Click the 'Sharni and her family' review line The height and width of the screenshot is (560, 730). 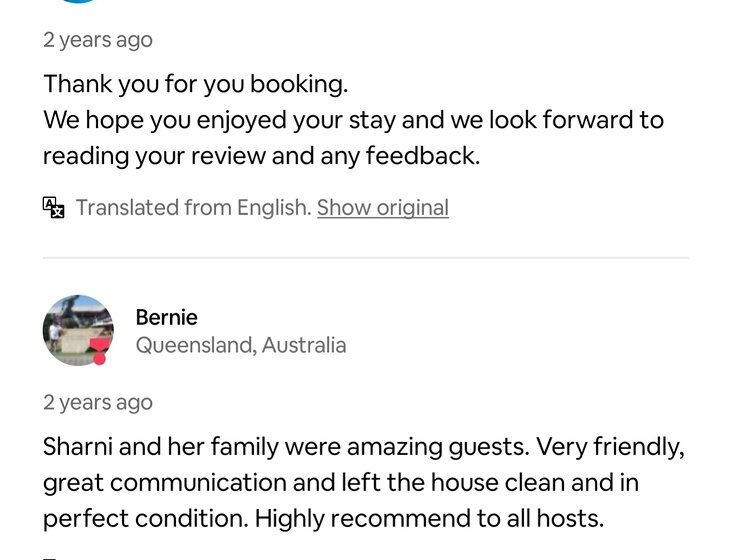click(362, 447)
